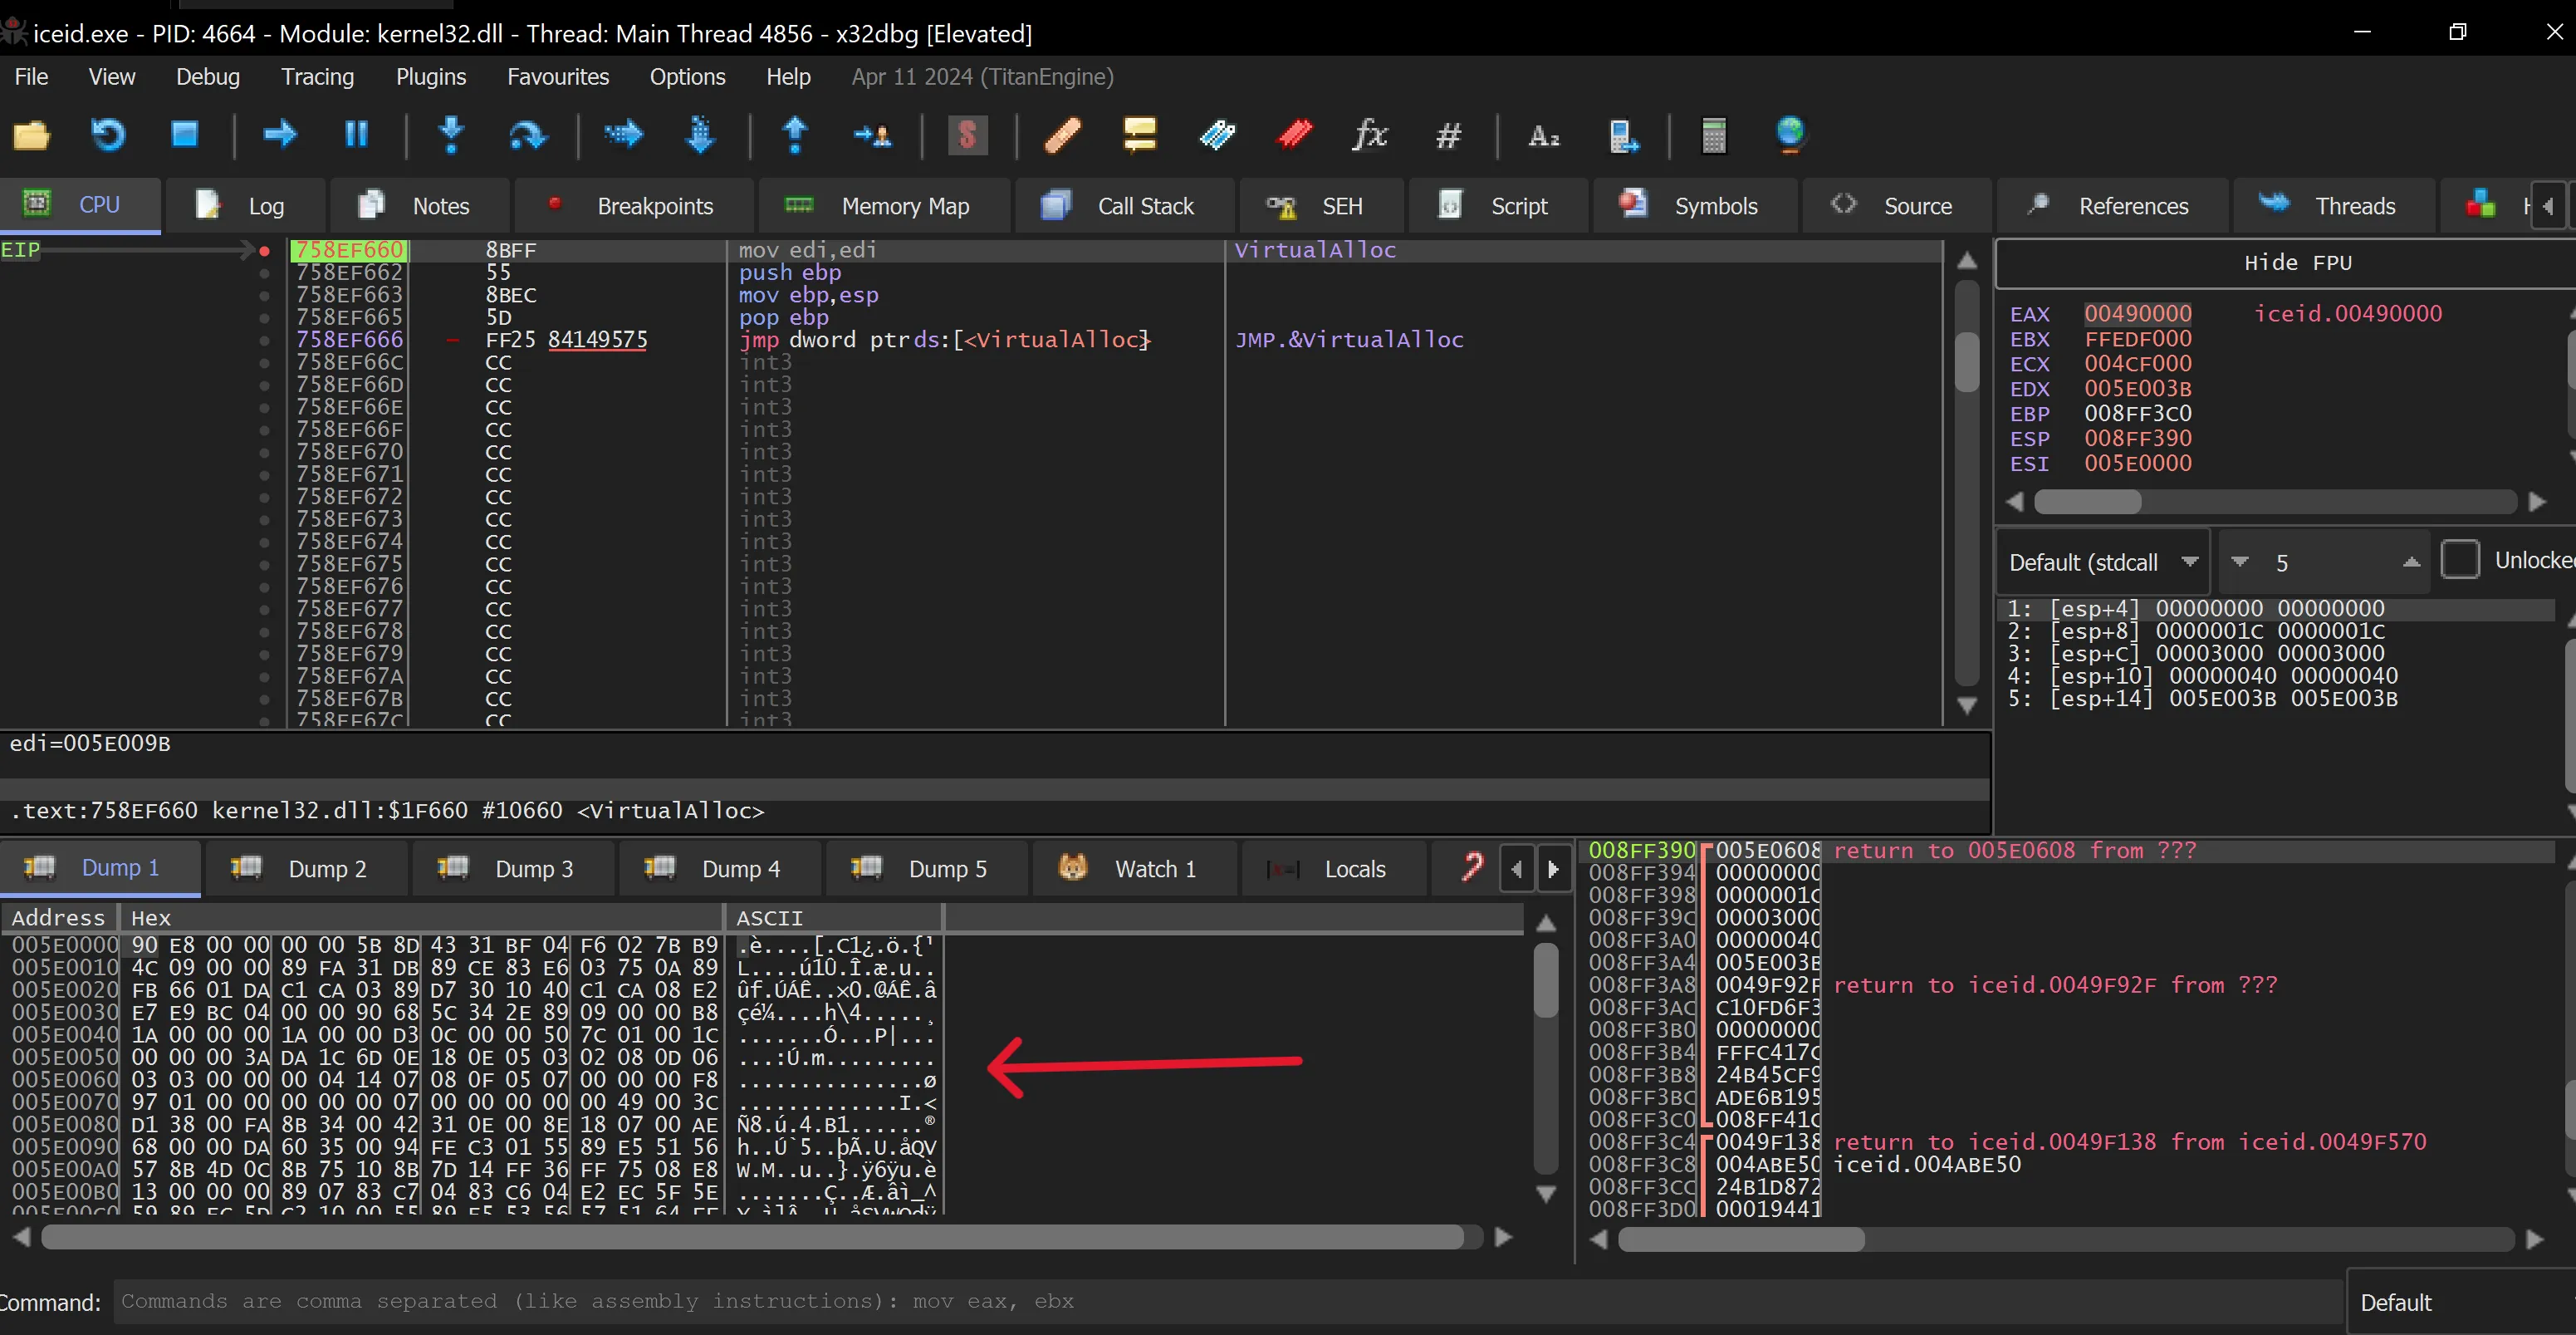Open the File menu
The image size is (2576, 1335).
click(31, 77)
